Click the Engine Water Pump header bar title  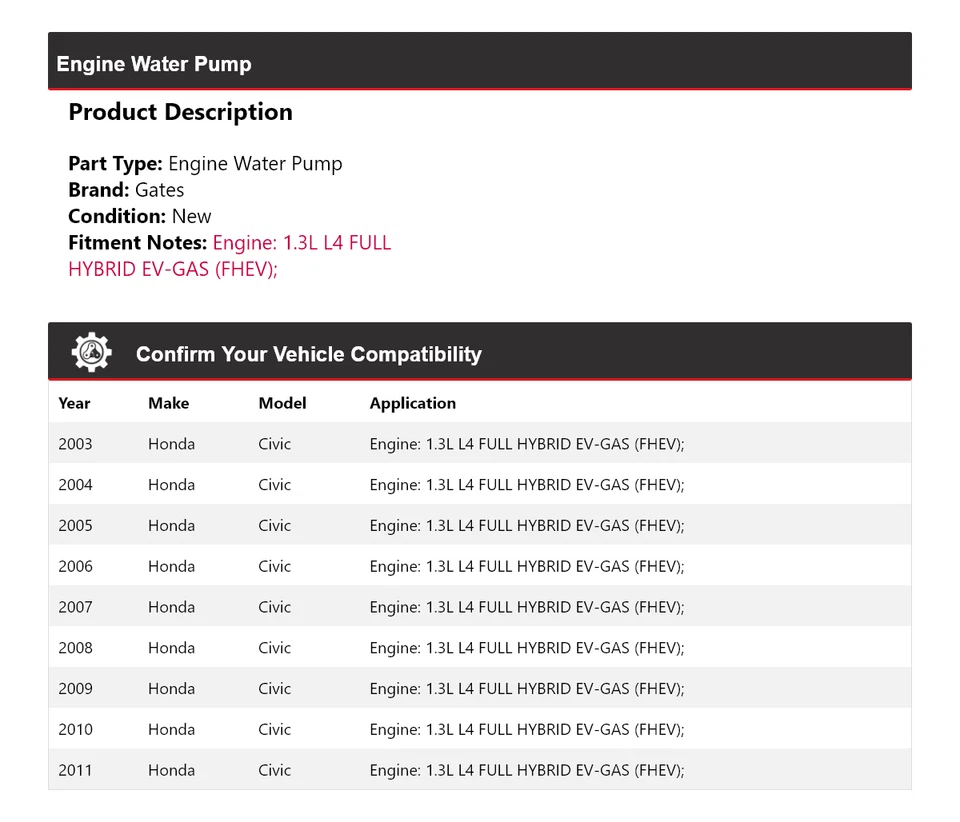coord(154,64)
